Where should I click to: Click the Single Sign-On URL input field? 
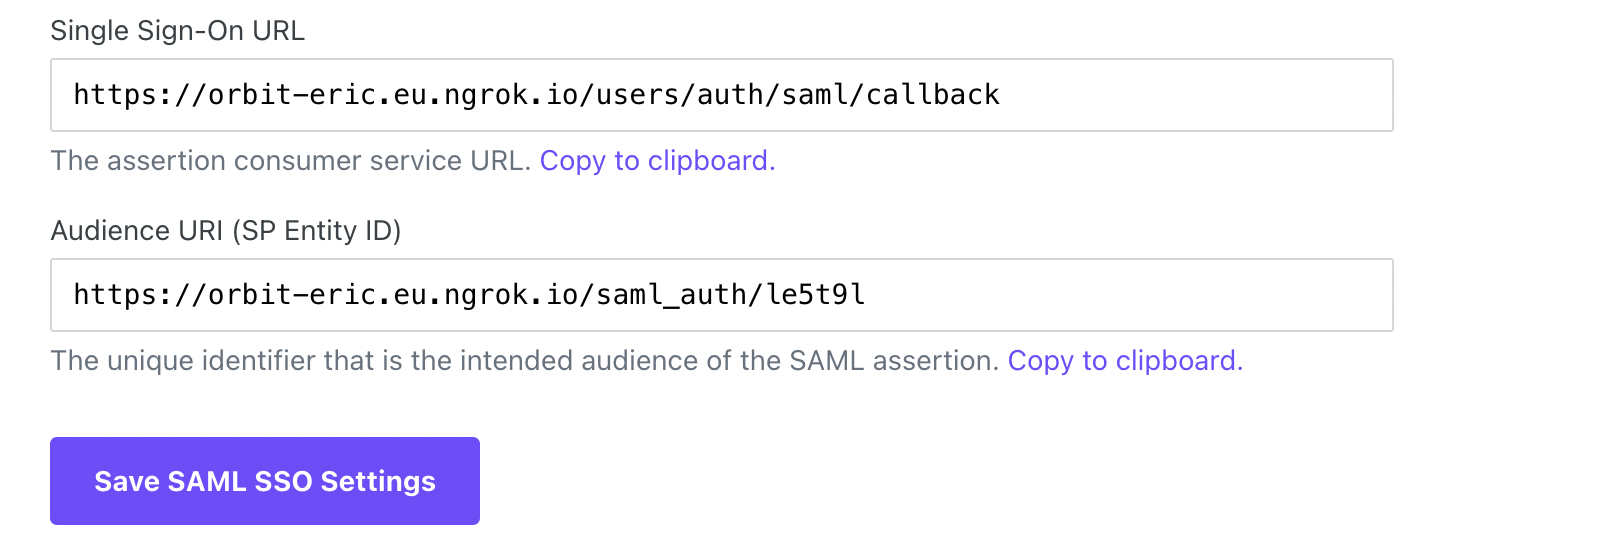(x=720, y=95)
